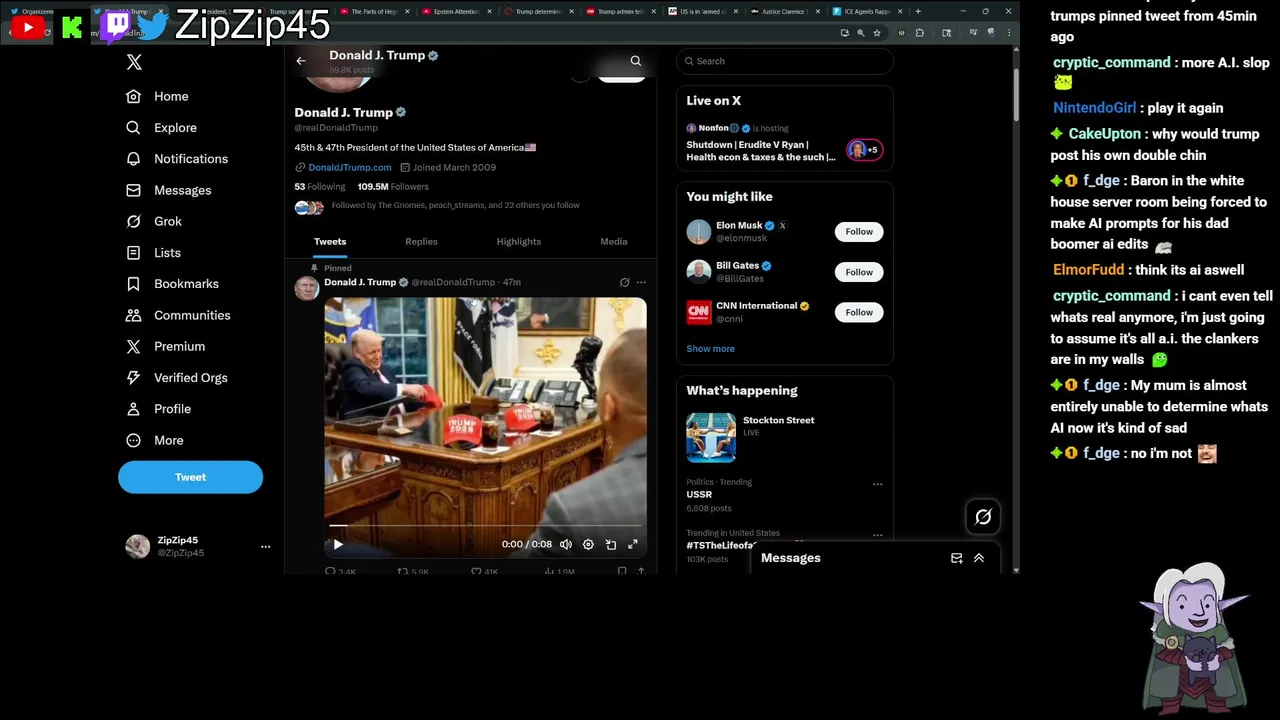This screenshot has width=1280, height=720.
Task: Open CNN International profile avatar
Action: click(x=699, y=312)
